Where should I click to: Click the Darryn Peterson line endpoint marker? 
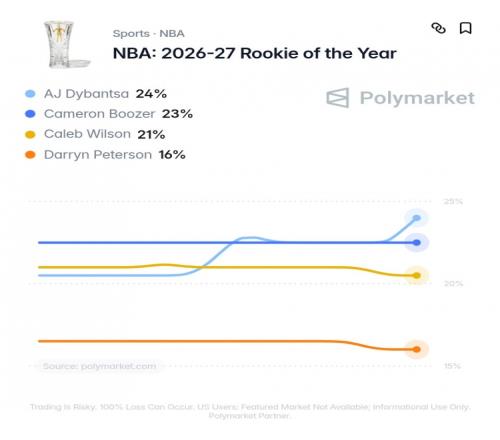pos(417,349)
